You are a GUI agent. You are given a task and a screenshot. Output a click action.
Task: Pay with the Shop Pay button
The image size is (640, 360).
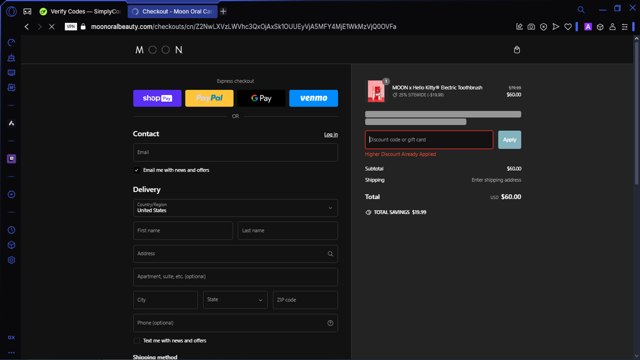[157, 98]
